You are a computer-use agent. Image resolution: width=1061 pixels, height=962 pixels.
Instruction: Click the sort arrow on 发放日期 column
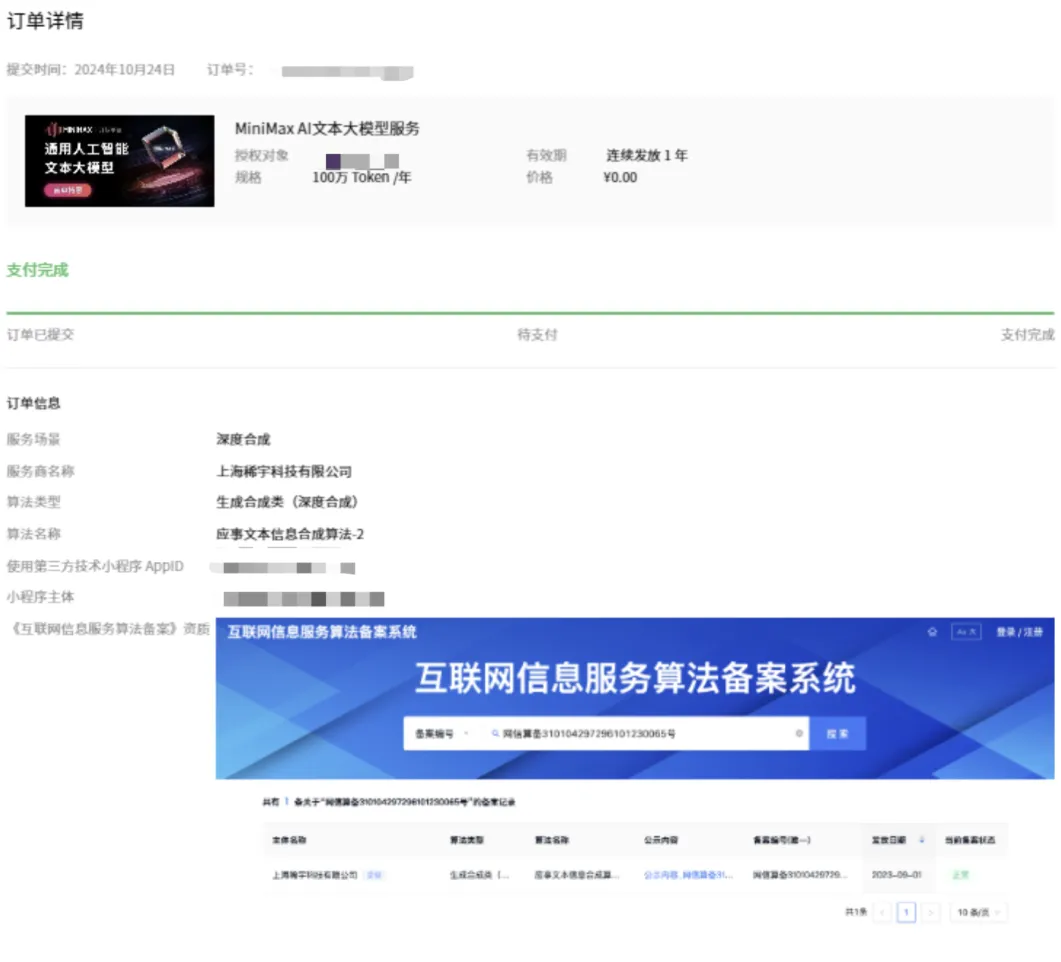coord(921,840)
